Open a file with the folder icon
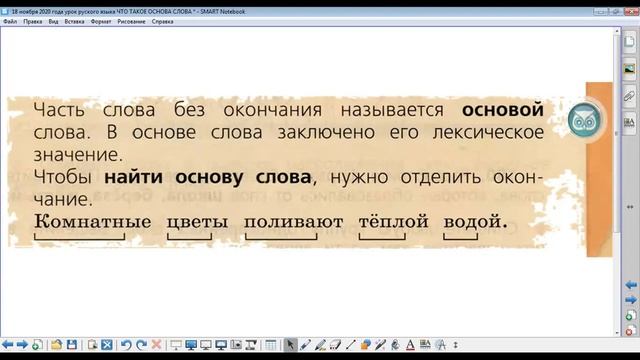Screen dimensions: 640x360 [x=57, y=345]
